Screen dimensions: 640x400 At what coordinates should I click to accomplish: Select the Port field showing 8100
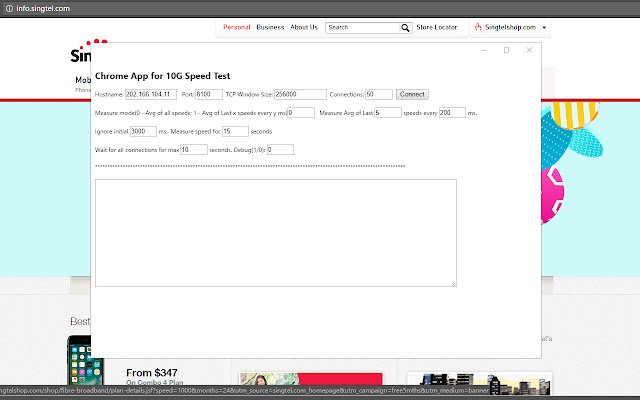tap(209, 94)
